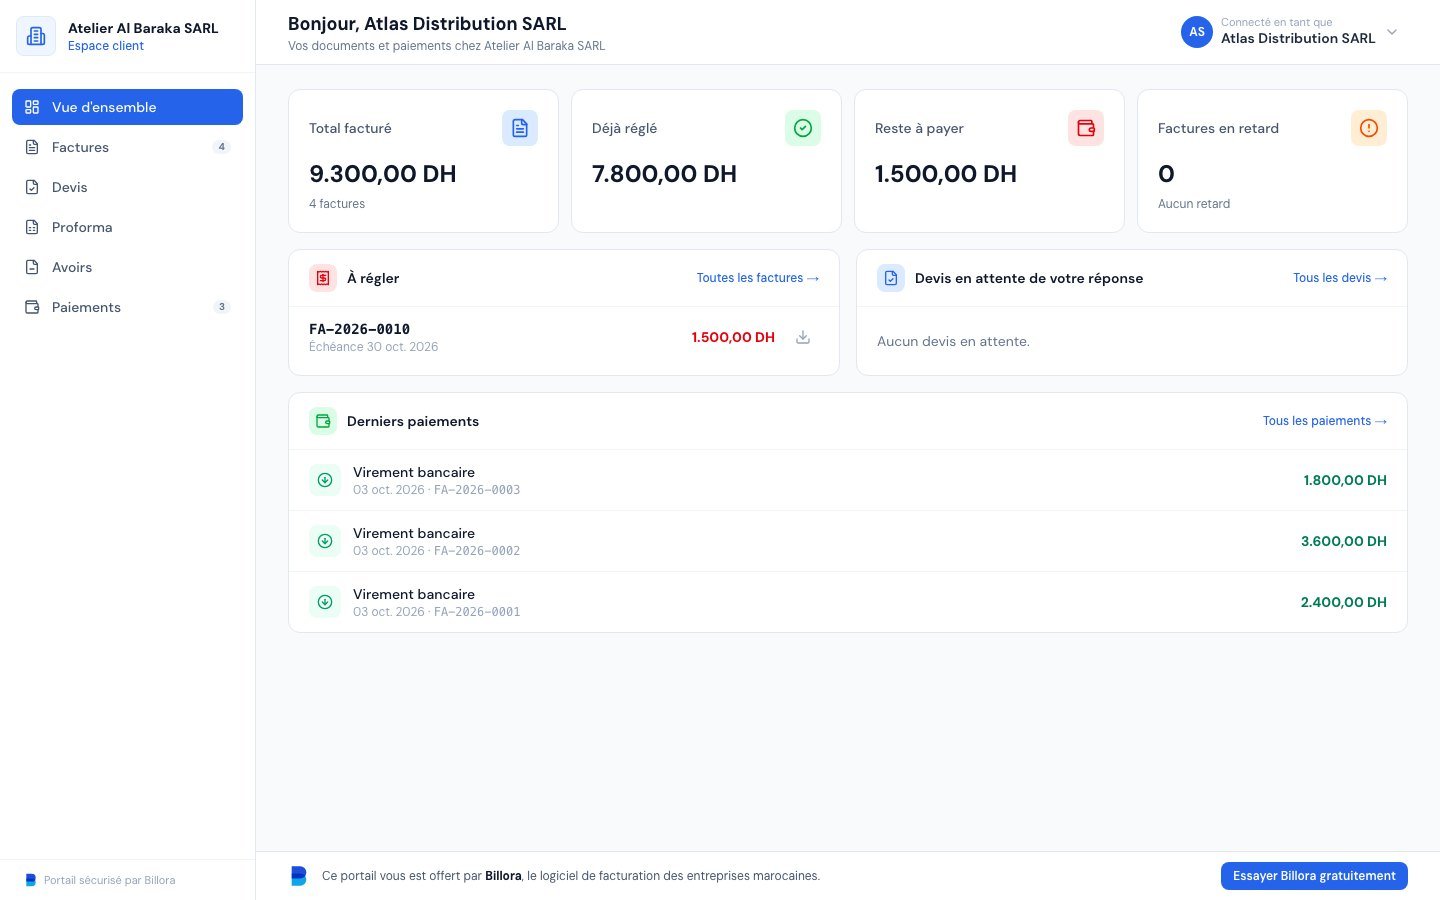Open the Factures section
1440x900 pixels.
127,147
